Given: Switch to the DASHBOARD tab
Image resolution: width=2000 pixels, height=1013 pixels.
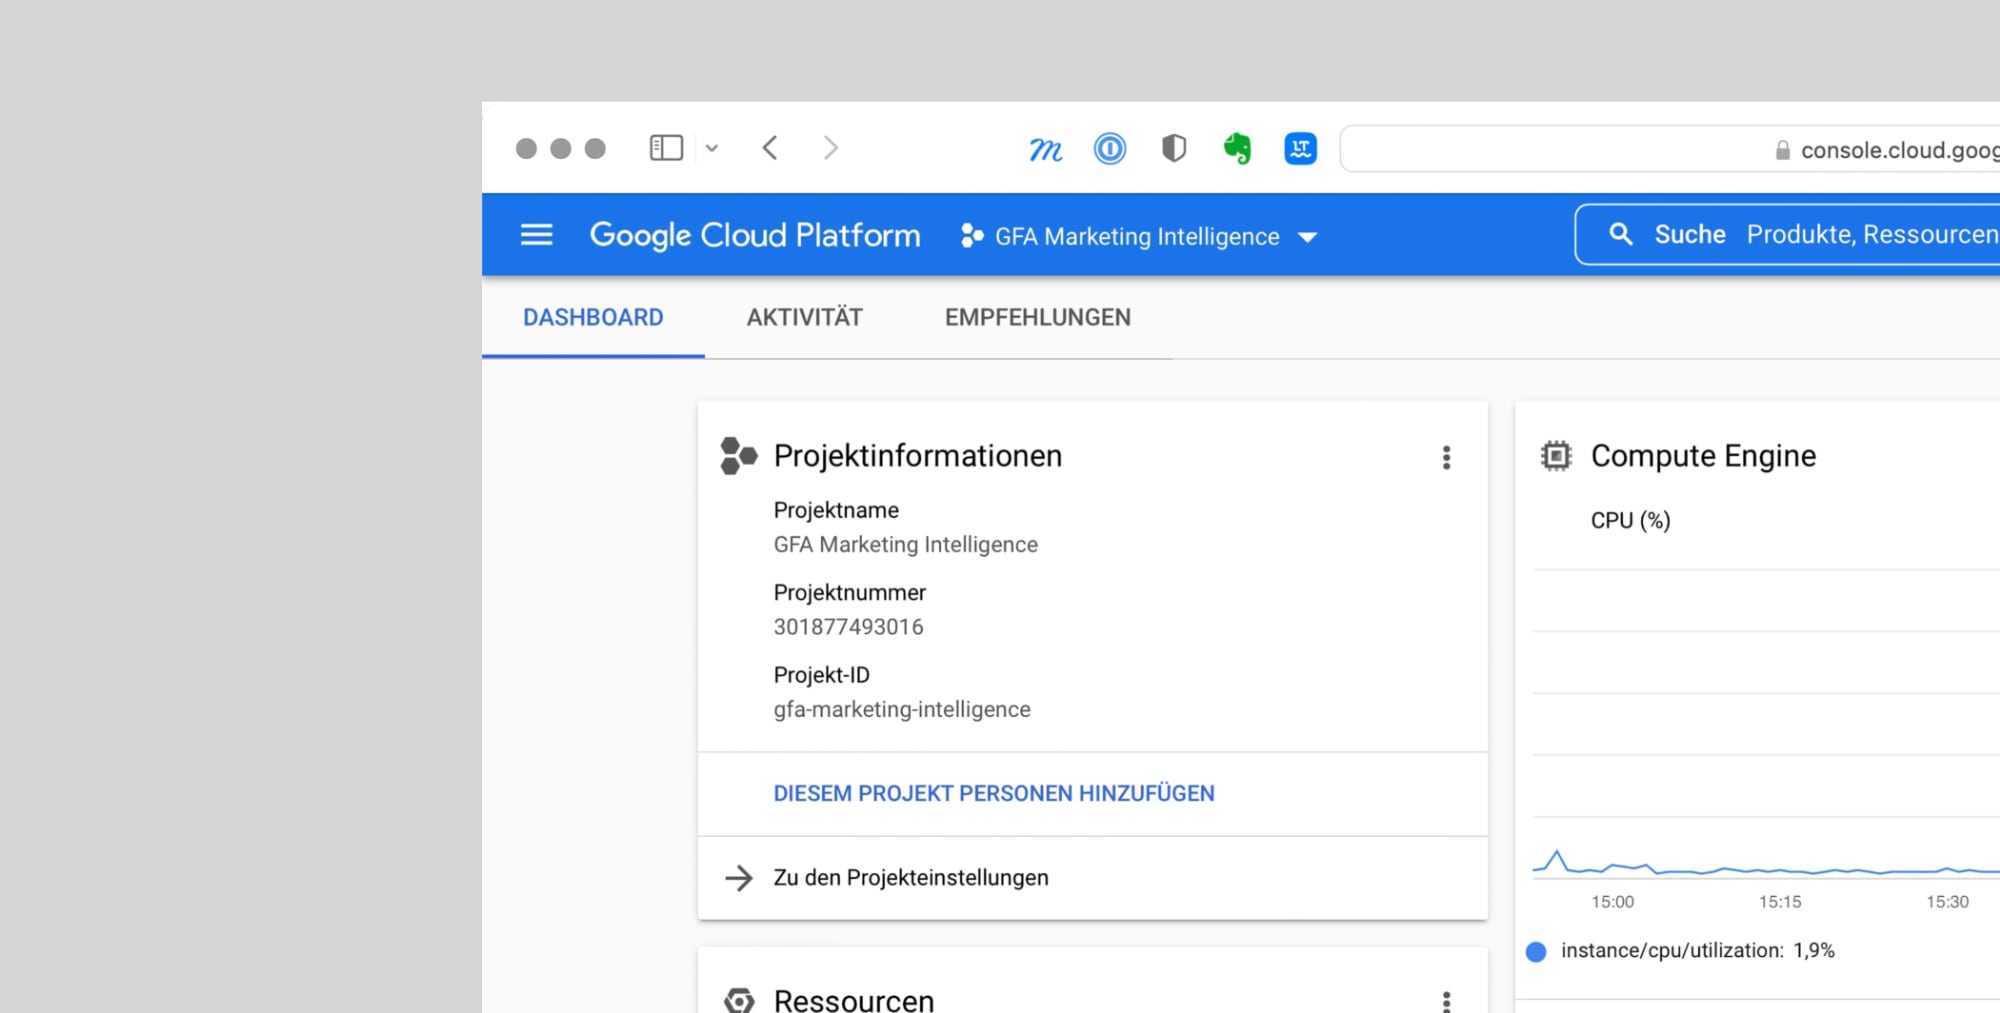Looking at the screenshot, I should pos(593,317).
